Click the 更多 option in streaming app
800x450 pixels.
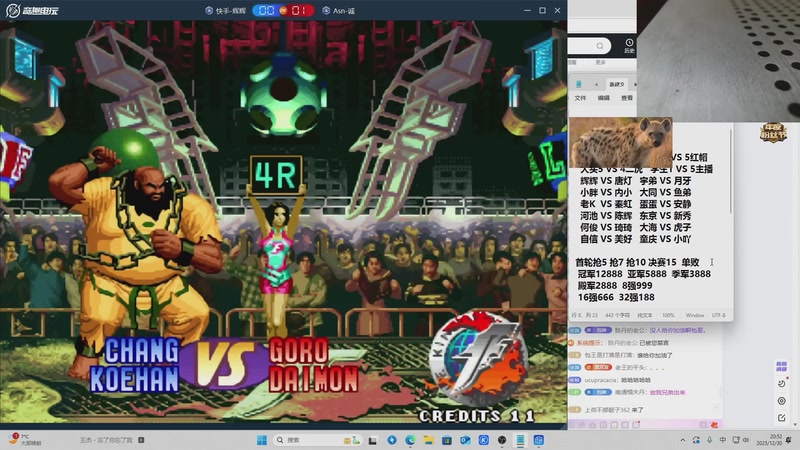click(x=601, y=62)
